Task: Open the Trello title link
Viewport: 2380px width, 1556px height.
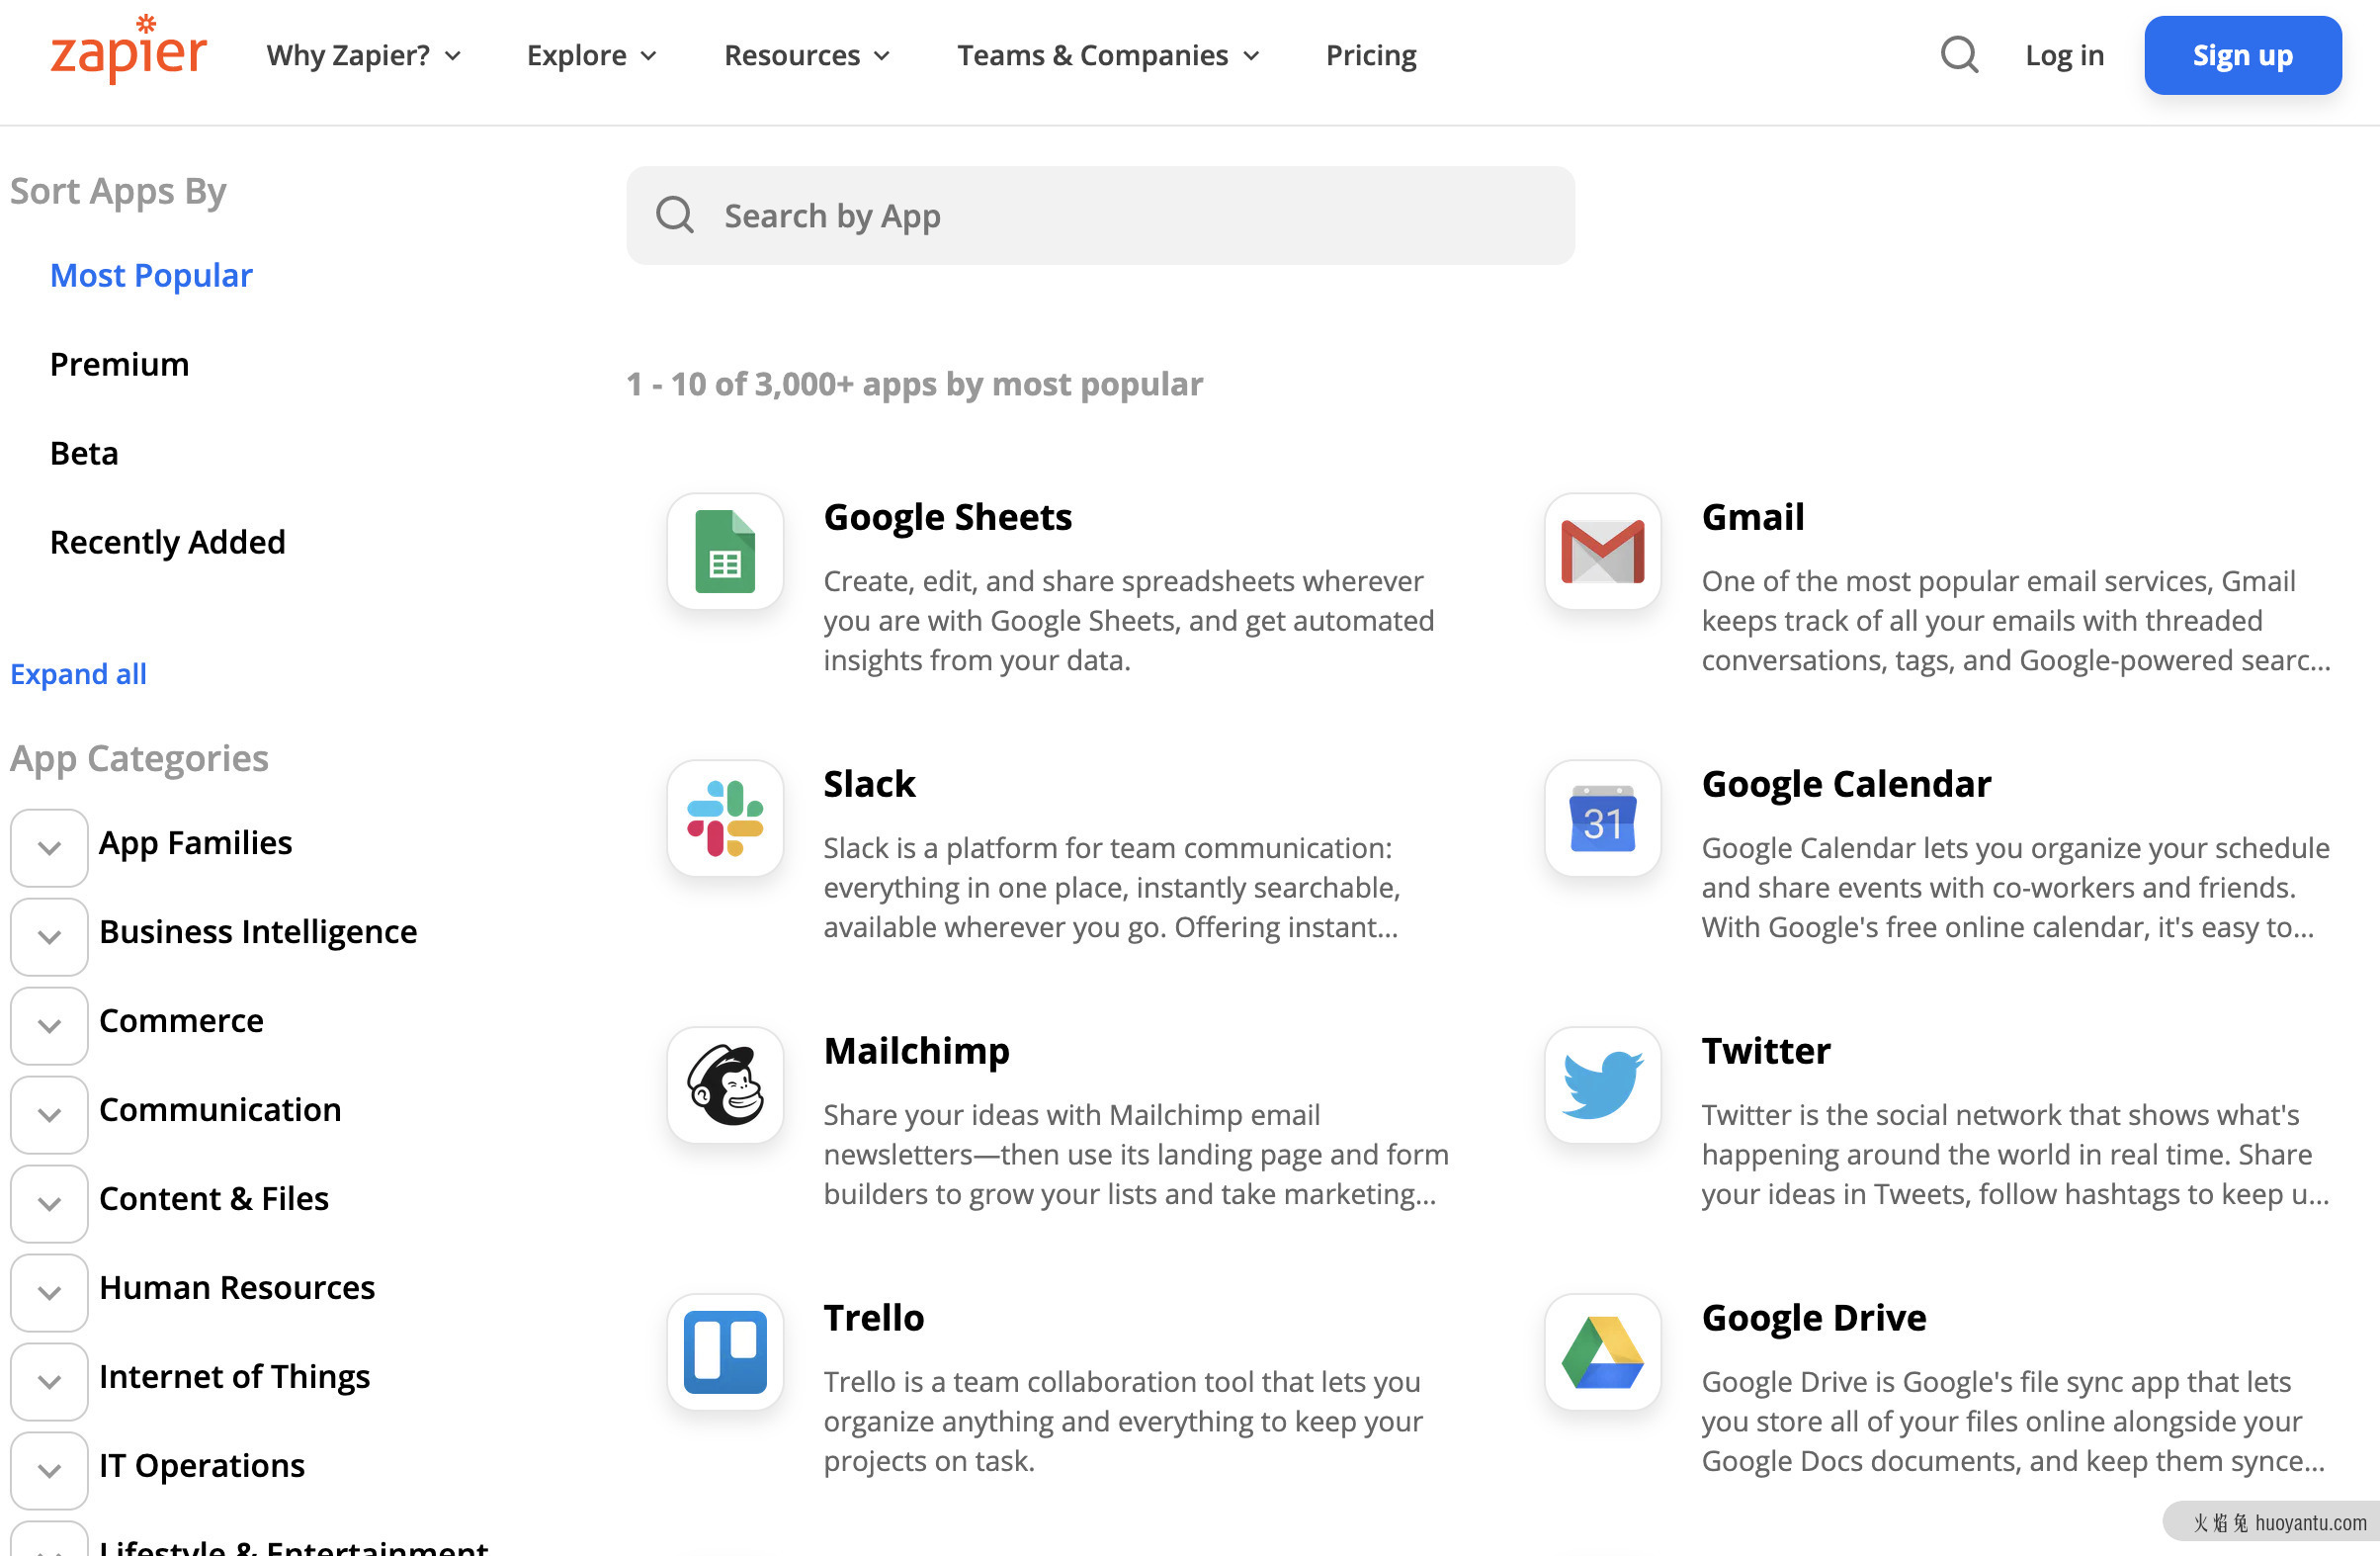Action: click(x=873, y=1318)
